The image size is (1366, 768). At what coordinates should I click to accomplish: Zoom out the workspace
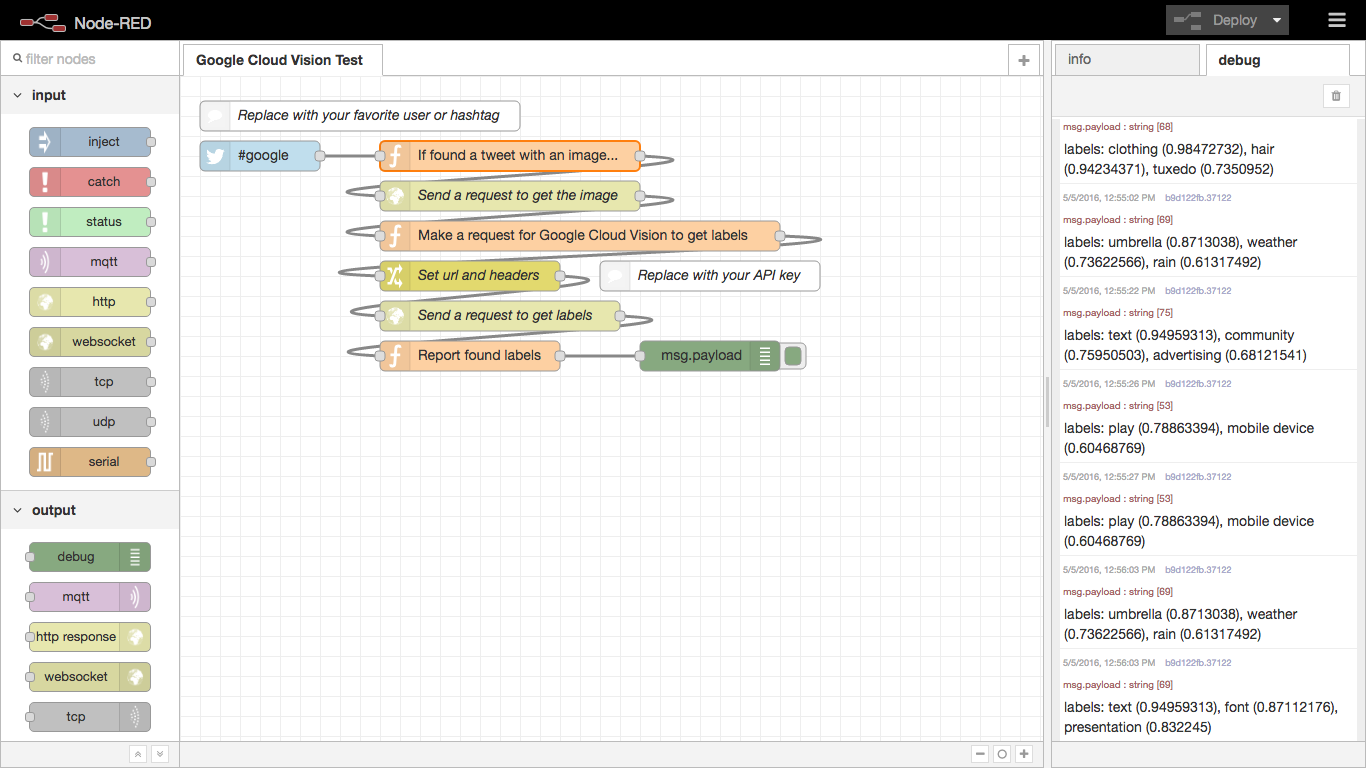(x=980, y=753)
